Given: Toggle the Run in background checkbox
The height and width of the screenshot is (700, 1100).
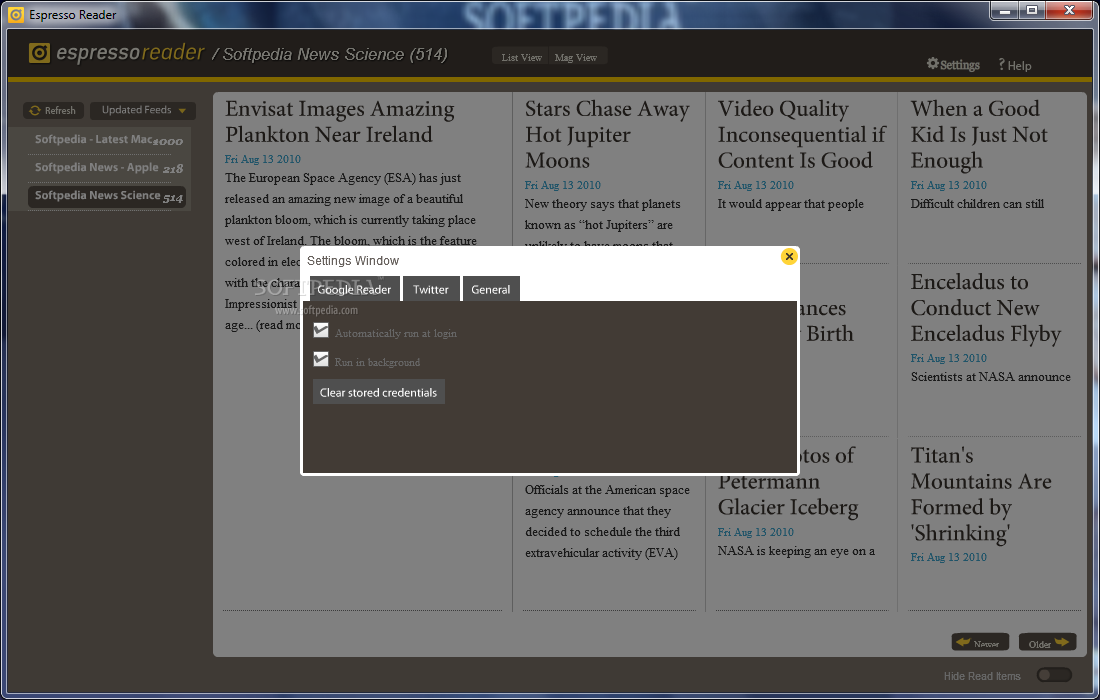Looking at the screenshot, I should [321, 360].
